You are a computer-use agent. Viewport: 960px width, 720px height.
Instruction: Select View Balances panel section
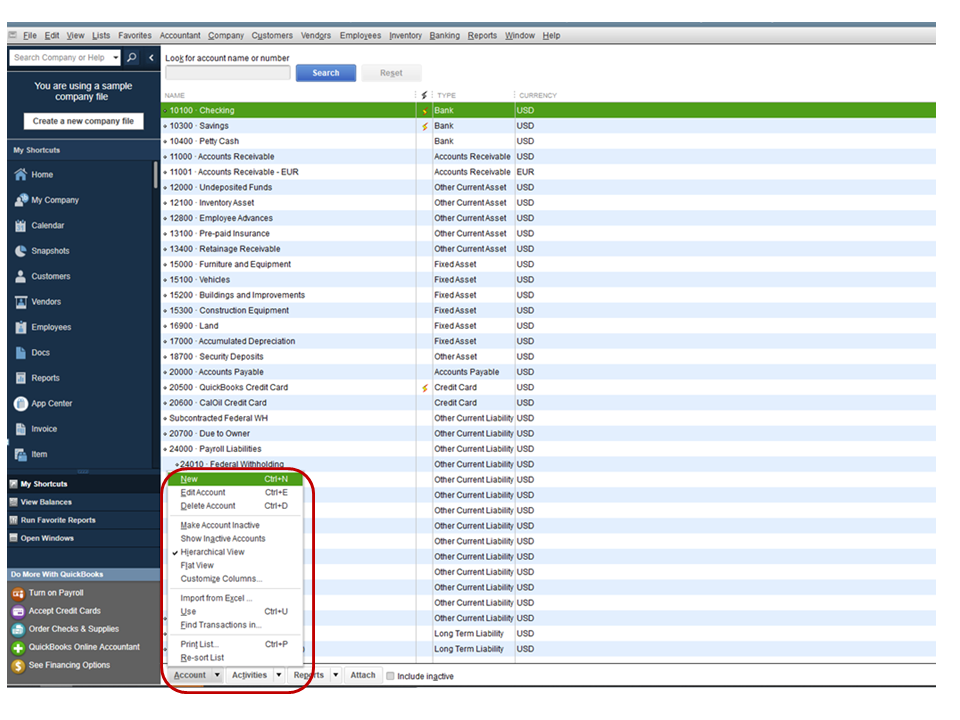tap(83, 502)
